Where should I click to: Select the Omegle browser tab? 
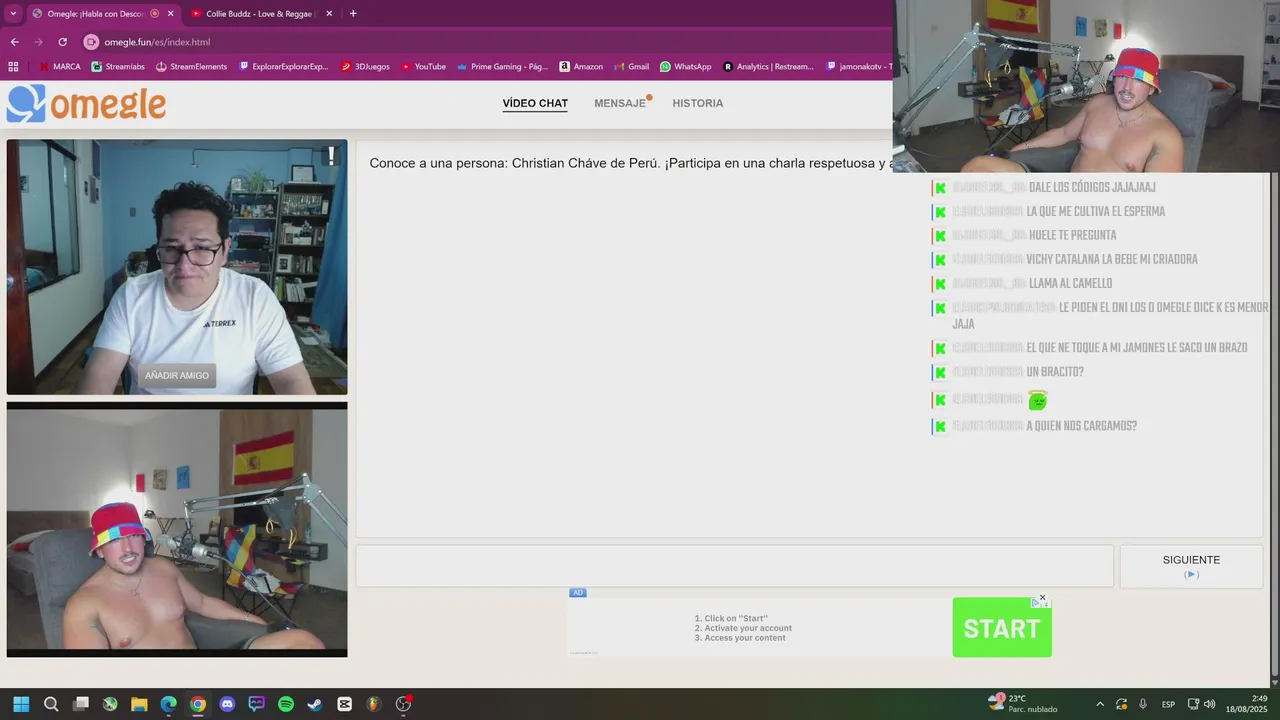click(95, 14)
